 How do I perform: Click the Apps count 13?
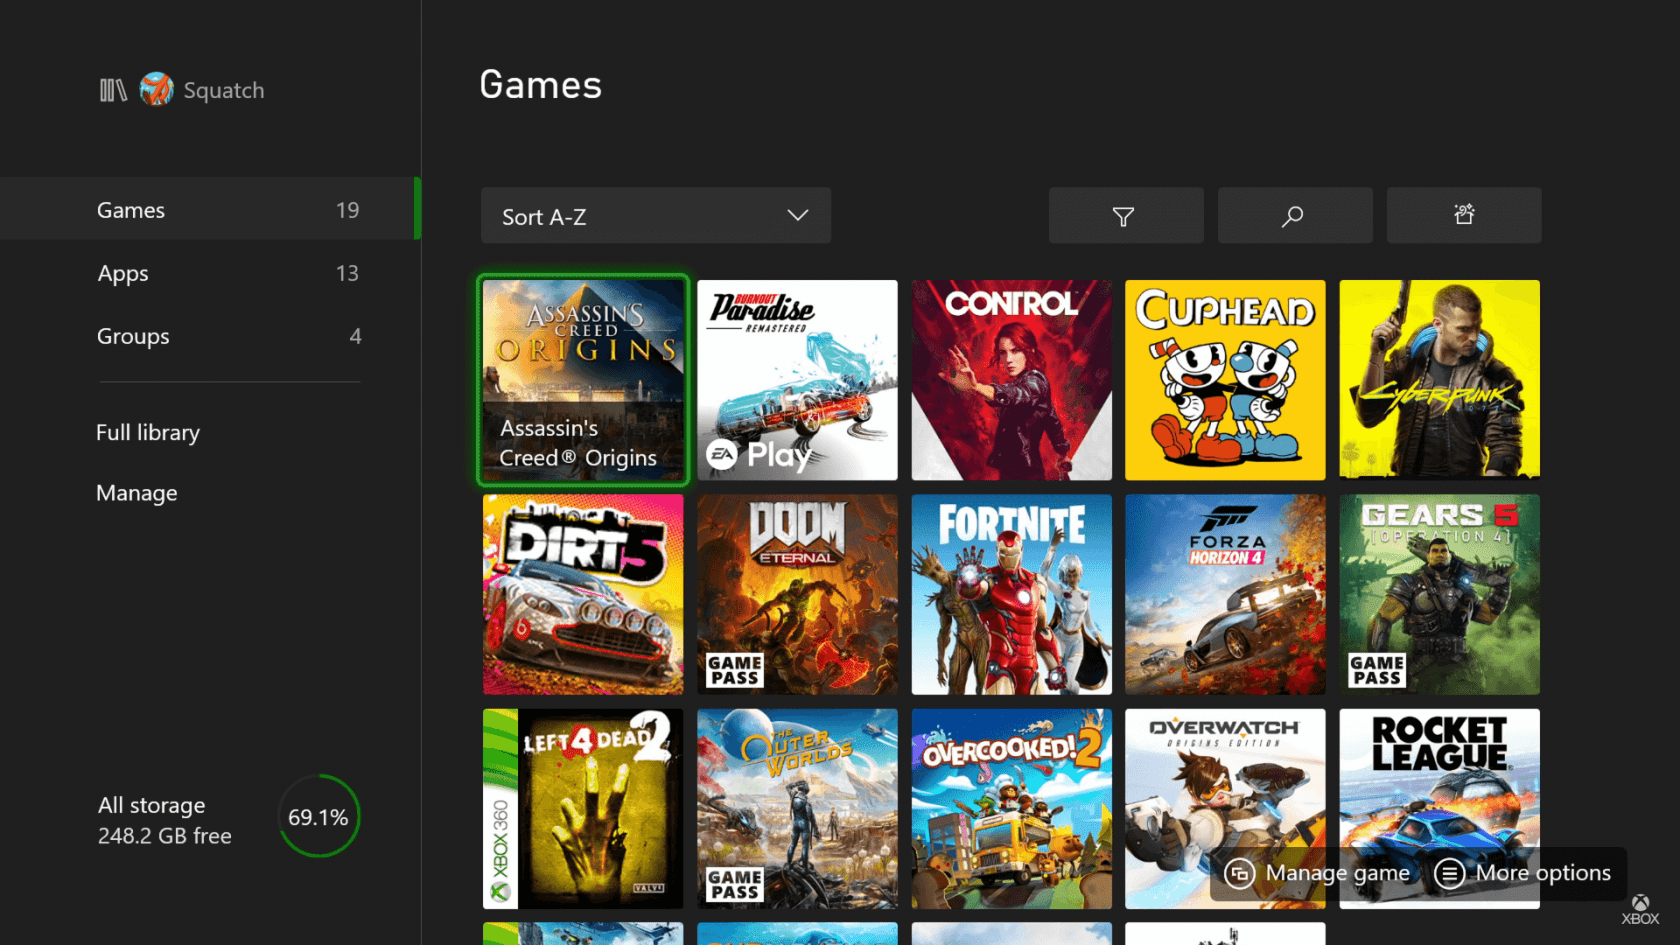point(347,273)
